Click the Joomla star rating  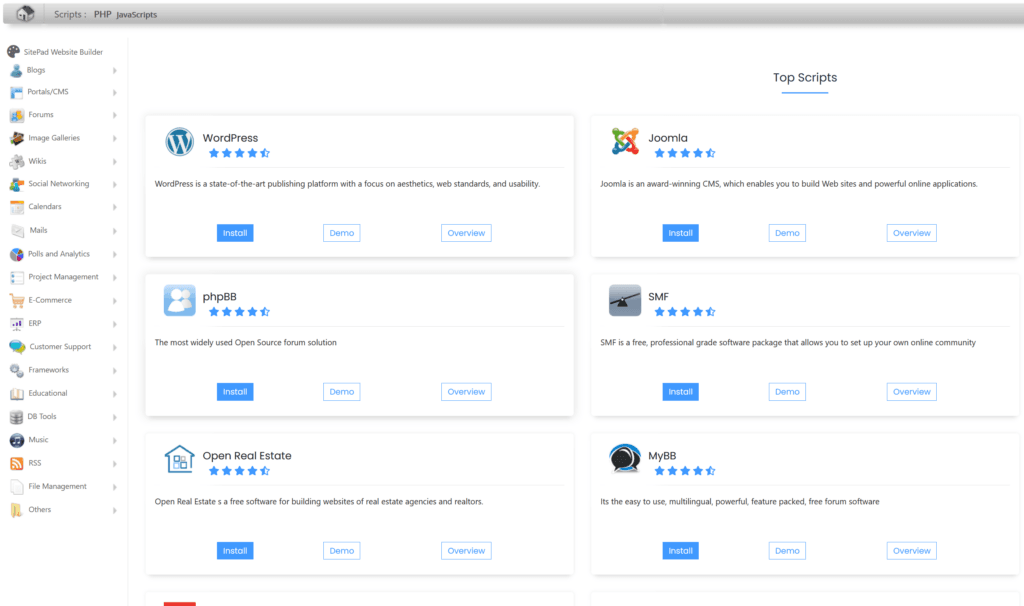tap(685, 153)
